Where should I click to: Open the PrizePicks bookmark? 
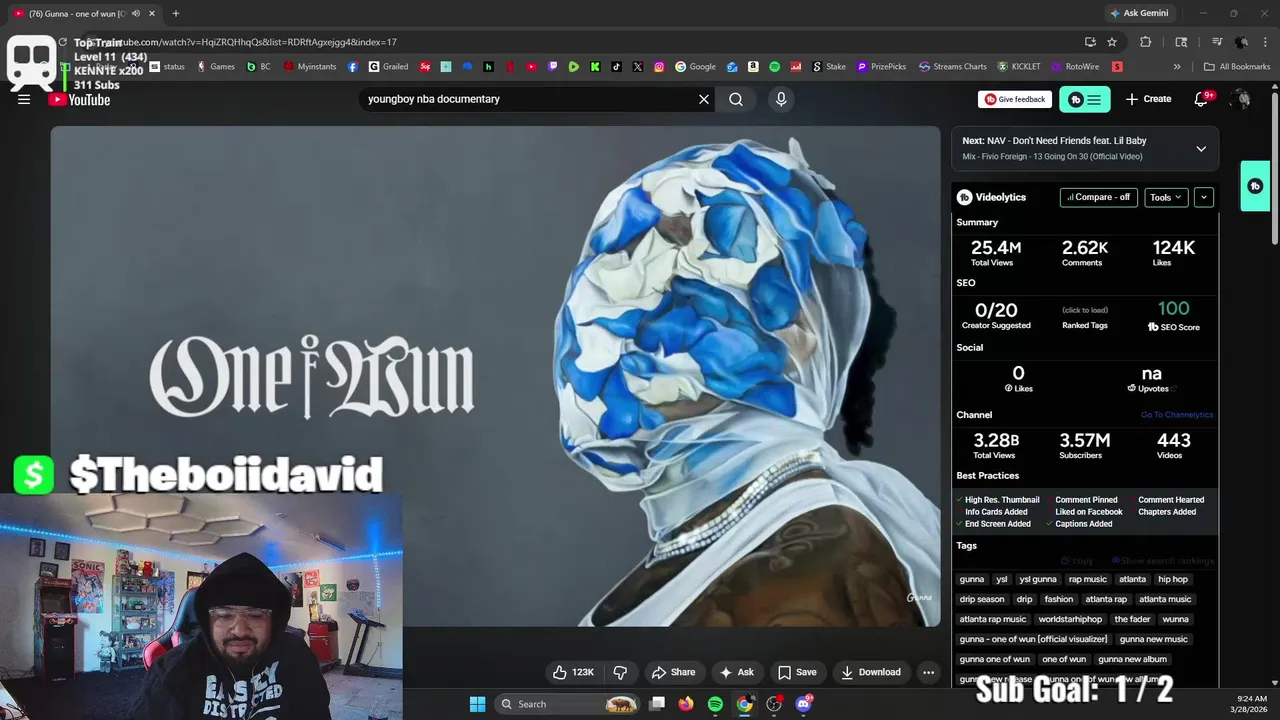coord(881,67)
